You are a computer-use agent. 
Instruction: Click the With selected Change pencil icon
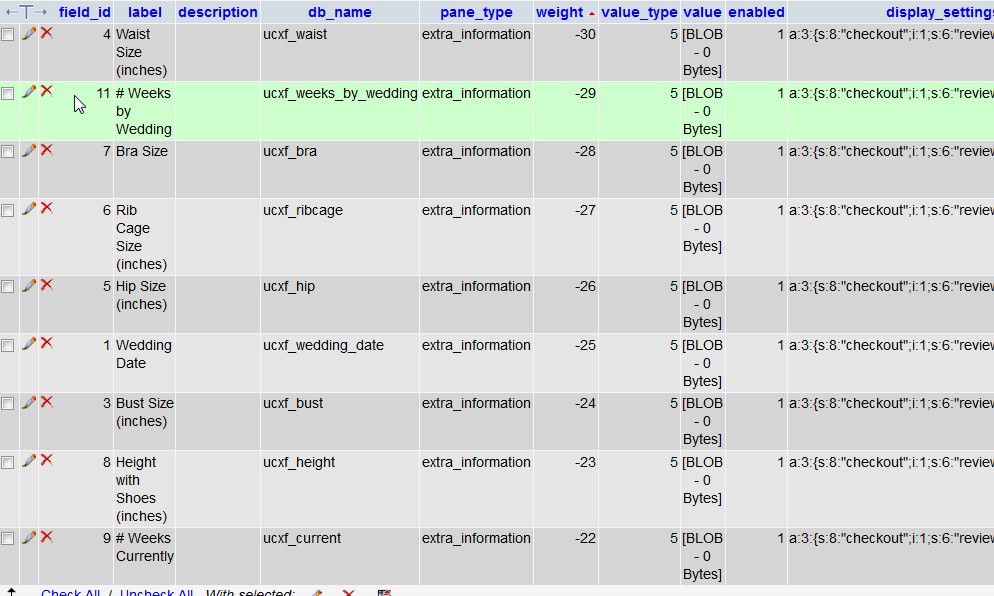316,592
